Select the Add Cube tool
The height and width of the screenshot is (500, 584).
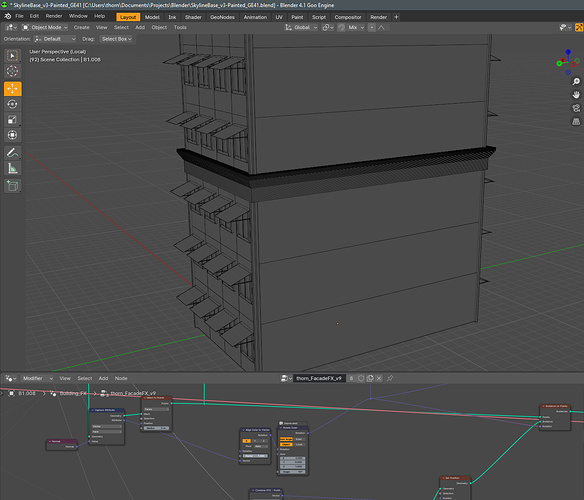click(13, 186)
